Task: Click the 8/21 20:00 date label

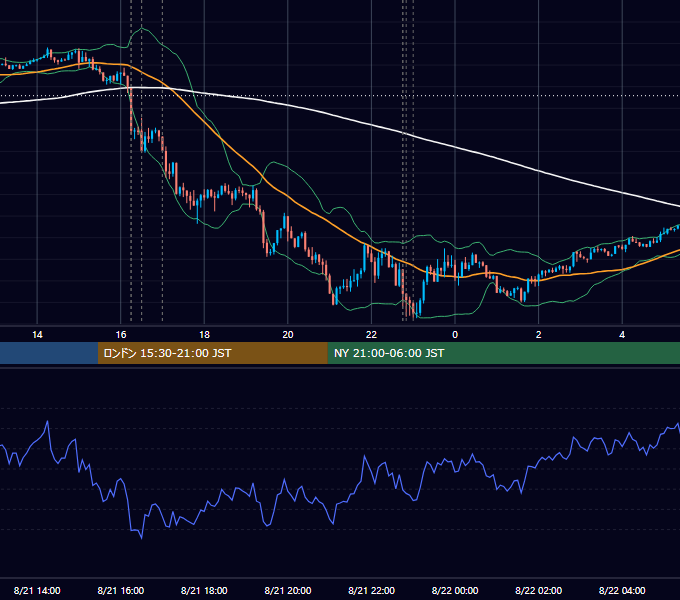Action: point(288,590)
